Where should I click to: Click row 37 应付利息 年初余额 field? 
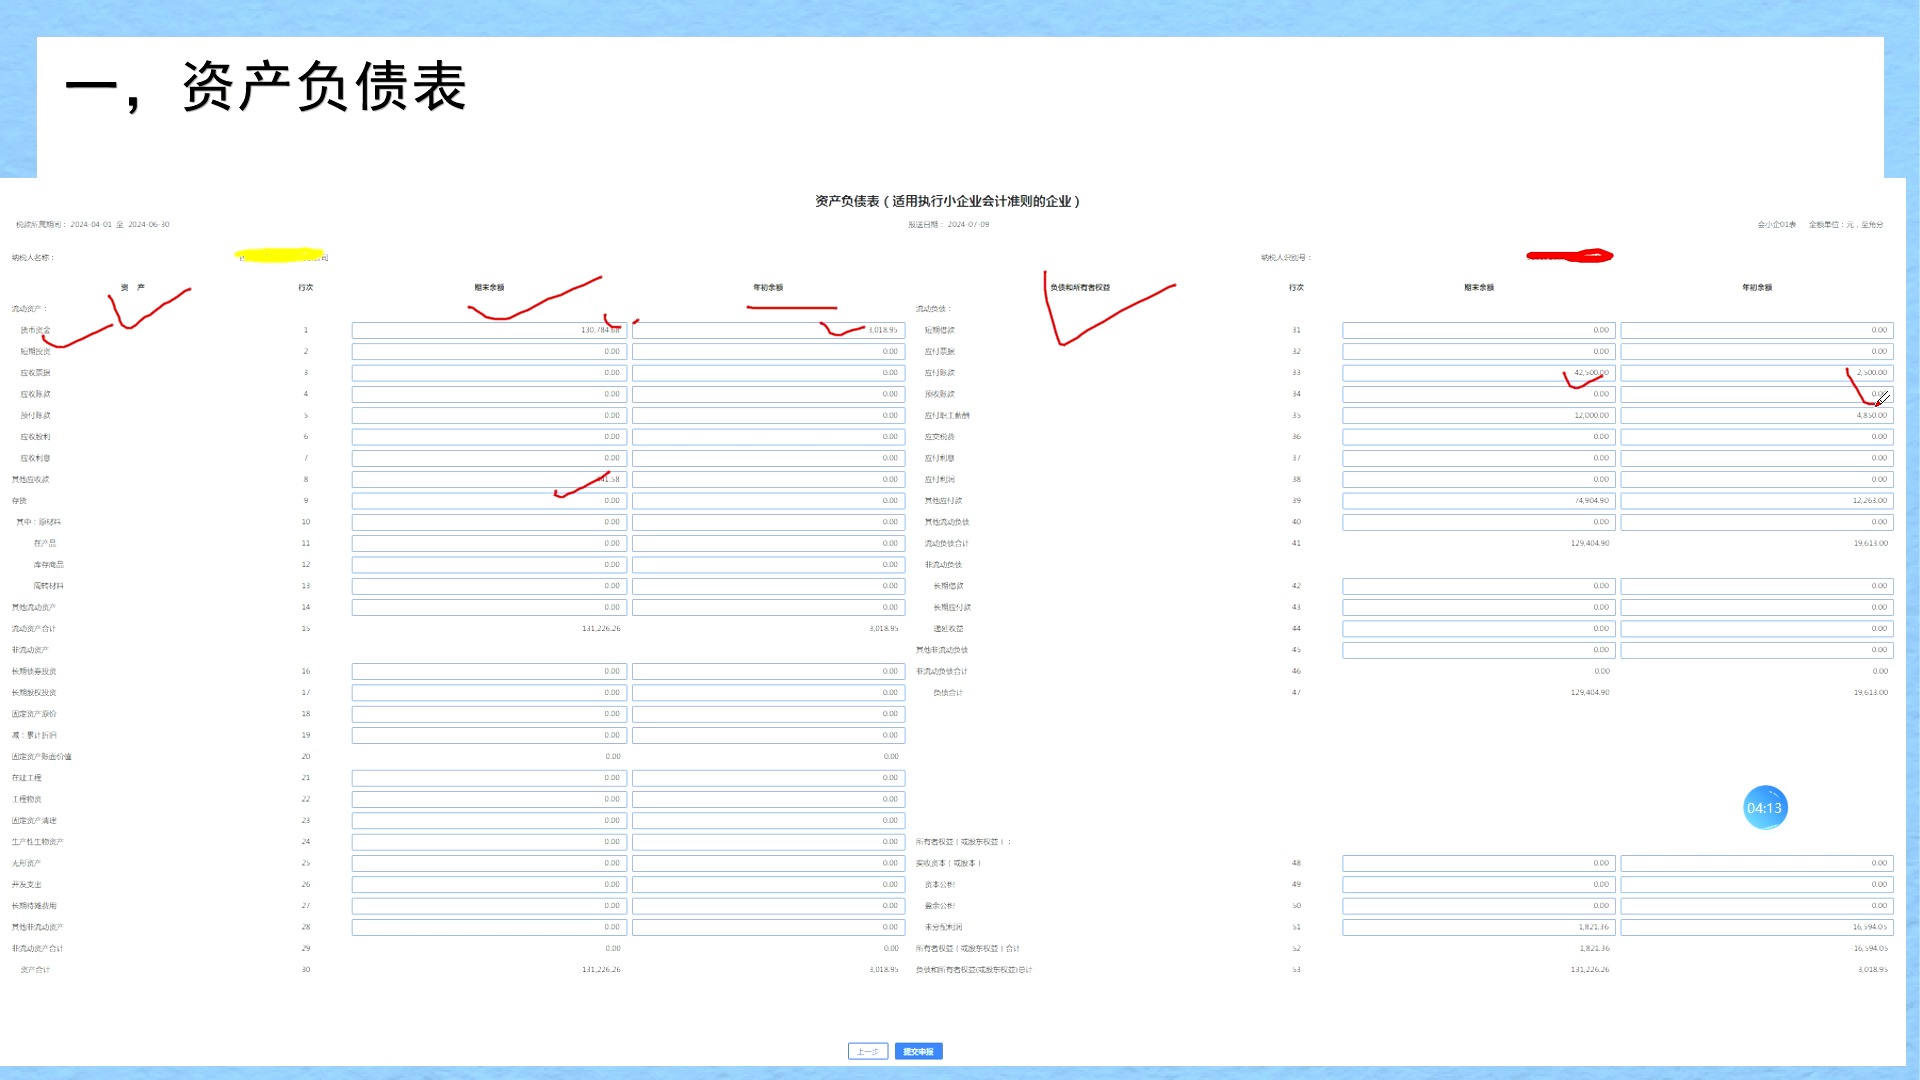pyautogui.click(x=1757, y=458)
